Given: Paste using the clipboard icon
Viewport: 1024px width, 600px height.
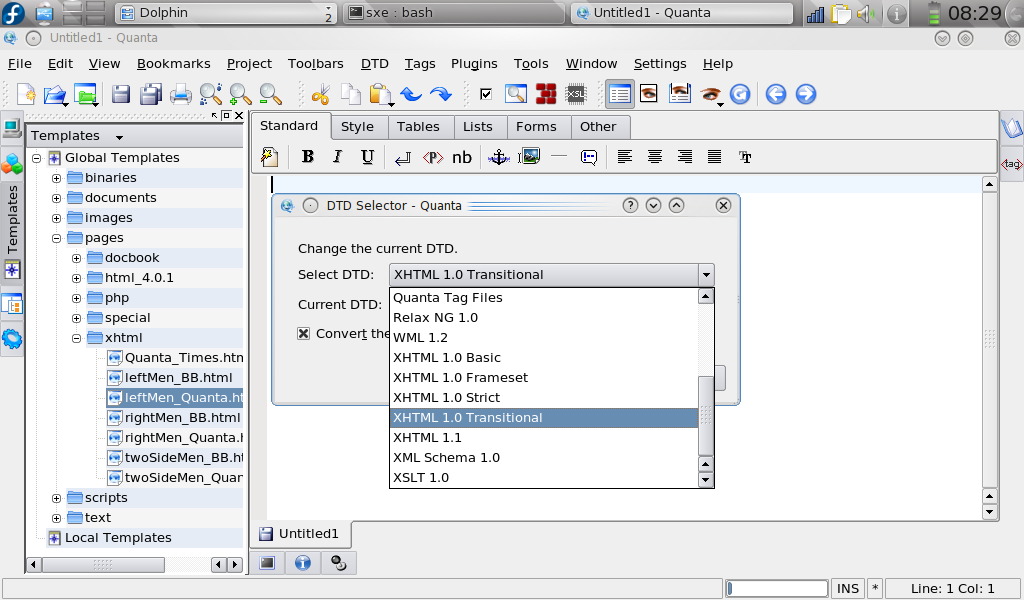Looking at the screenshot, I should [379, 94].
